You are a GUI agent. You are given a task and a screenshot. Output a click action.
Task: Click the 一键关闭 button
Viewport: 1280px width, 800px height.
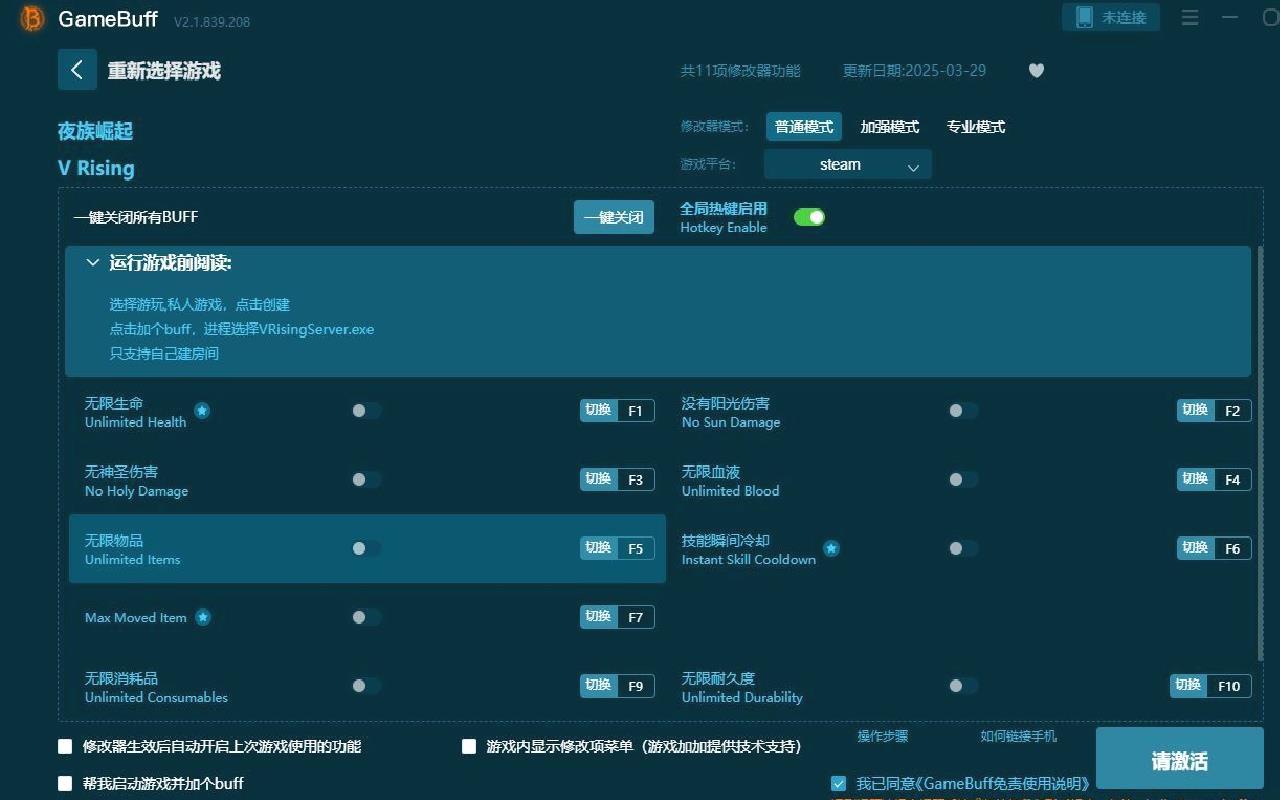click(x=614, y=217)
